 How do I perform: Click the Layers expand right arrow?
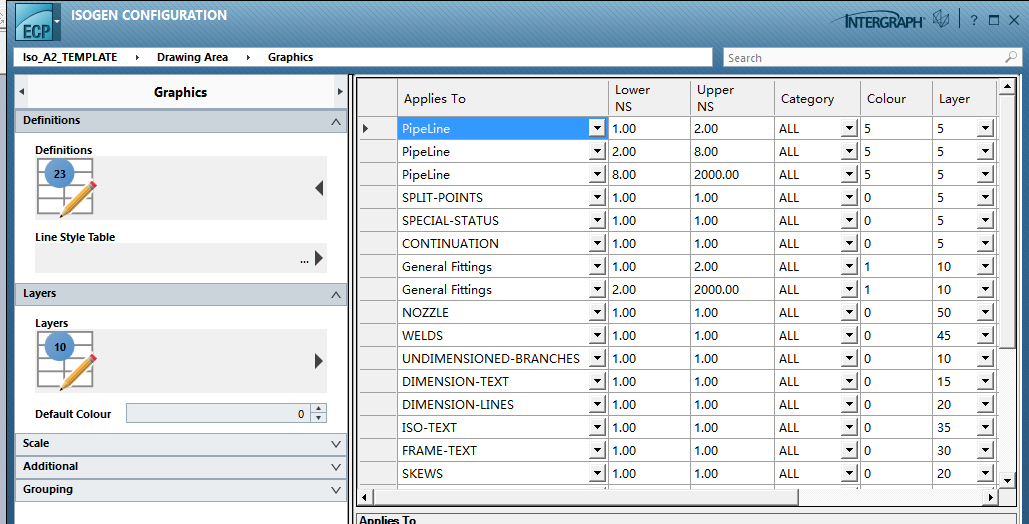coord(319,360)
